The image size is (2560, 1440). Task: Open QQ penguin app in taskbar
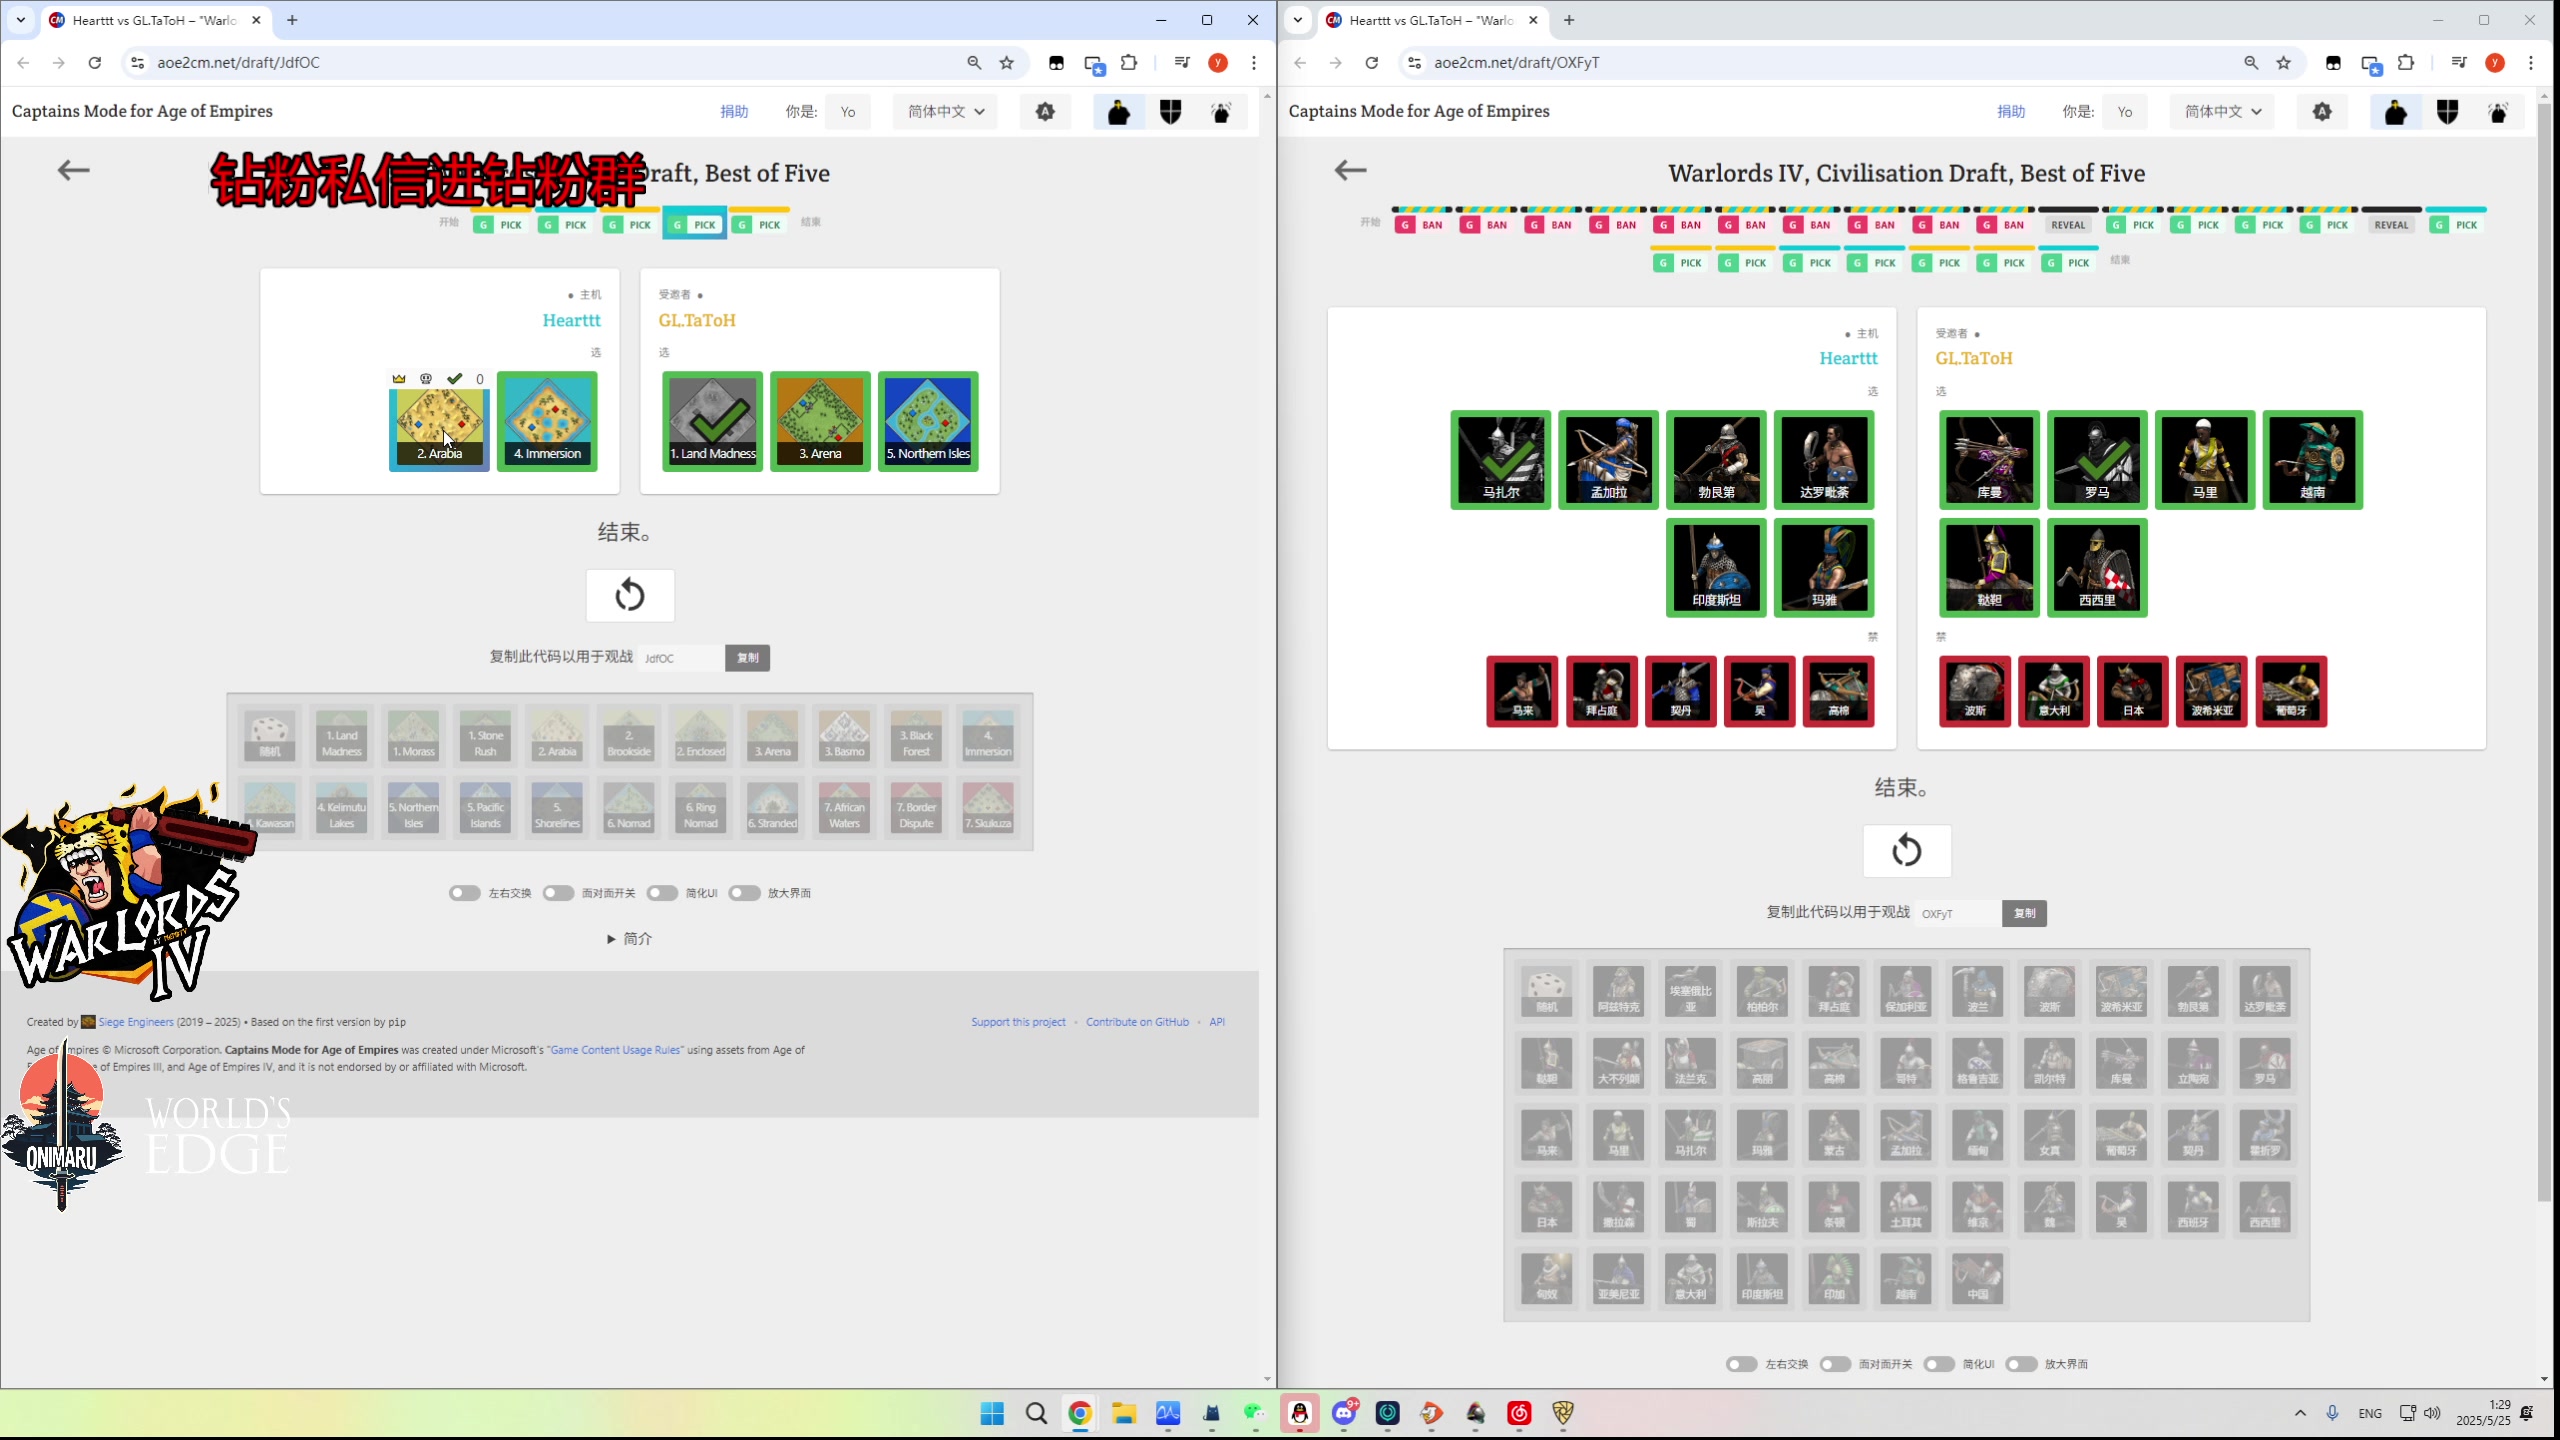1300,1413
